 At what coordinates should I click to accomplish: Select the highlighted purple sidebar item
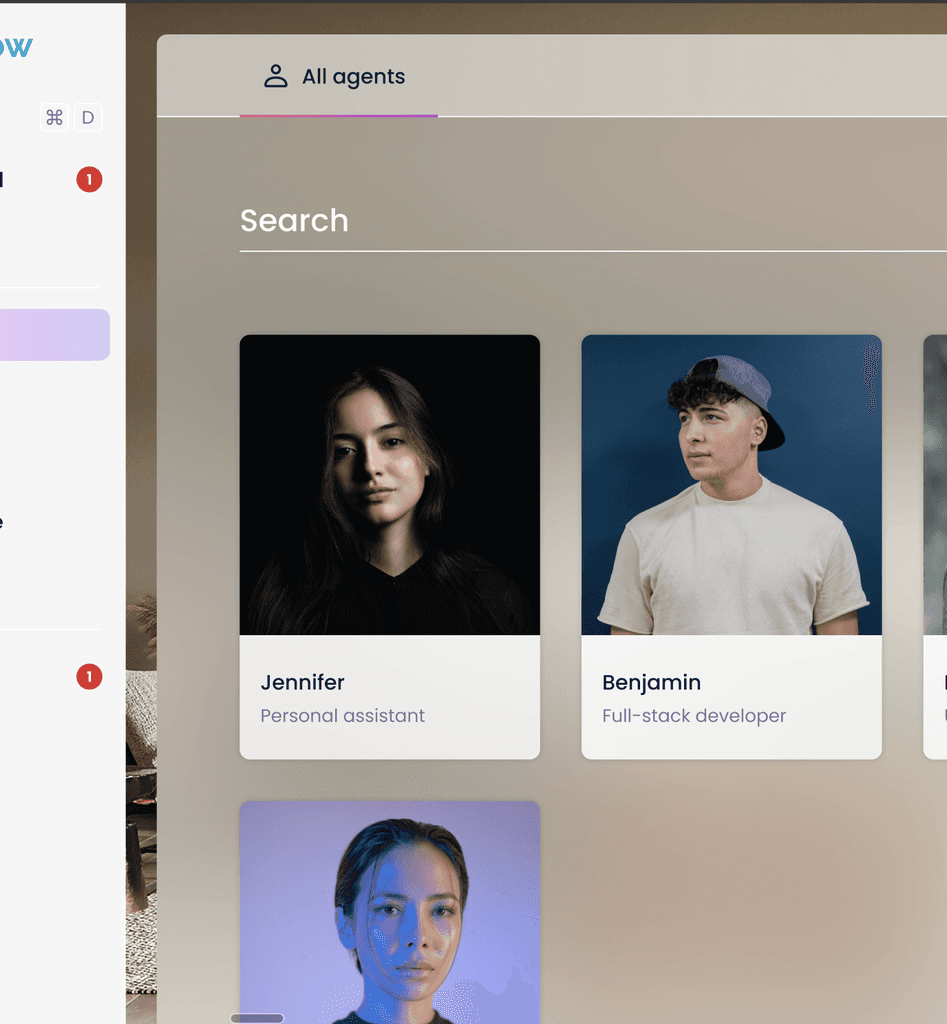(55, 334)
